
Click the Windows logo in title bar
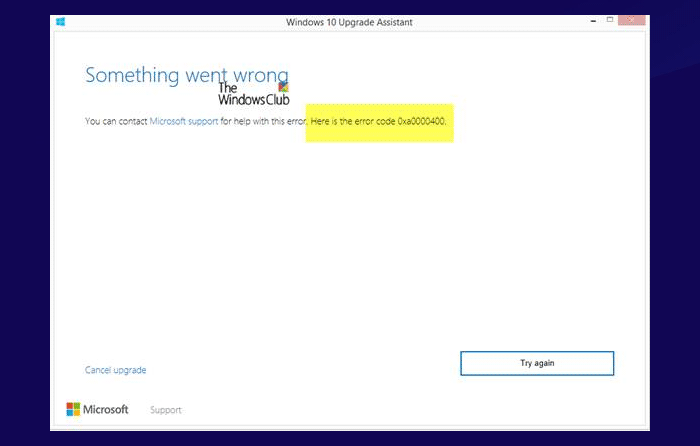[x=61, y=21]
